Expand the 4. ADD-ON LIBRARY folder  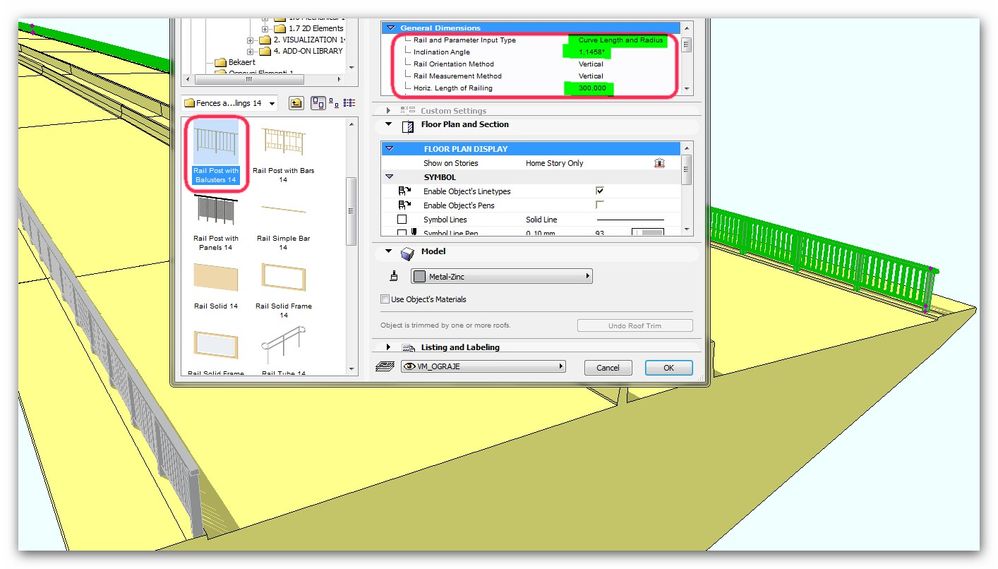tap(250, 52)
